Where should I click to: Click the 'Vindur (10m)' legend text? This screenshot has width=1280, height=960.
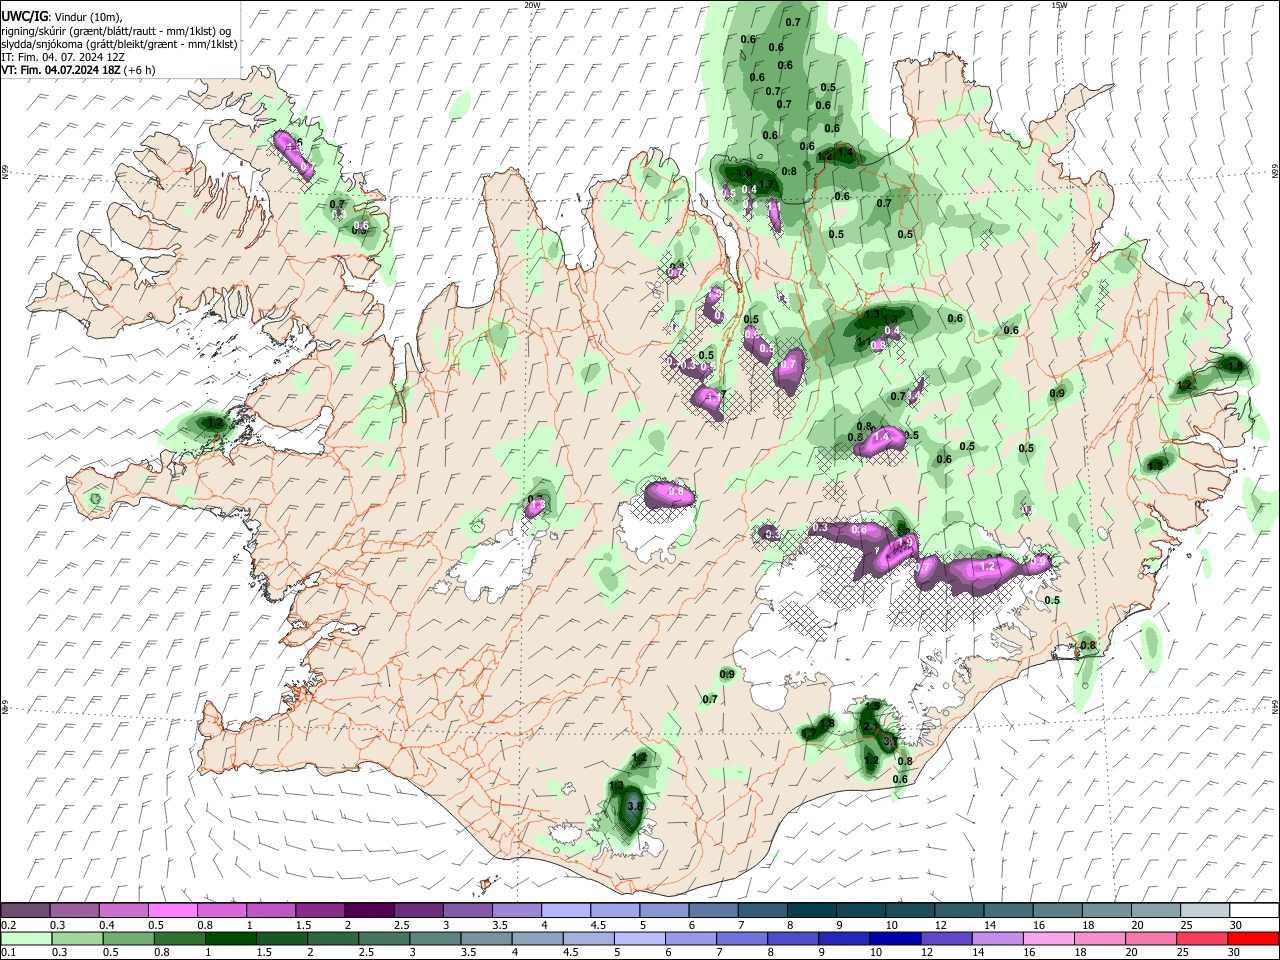coord(86,17)
